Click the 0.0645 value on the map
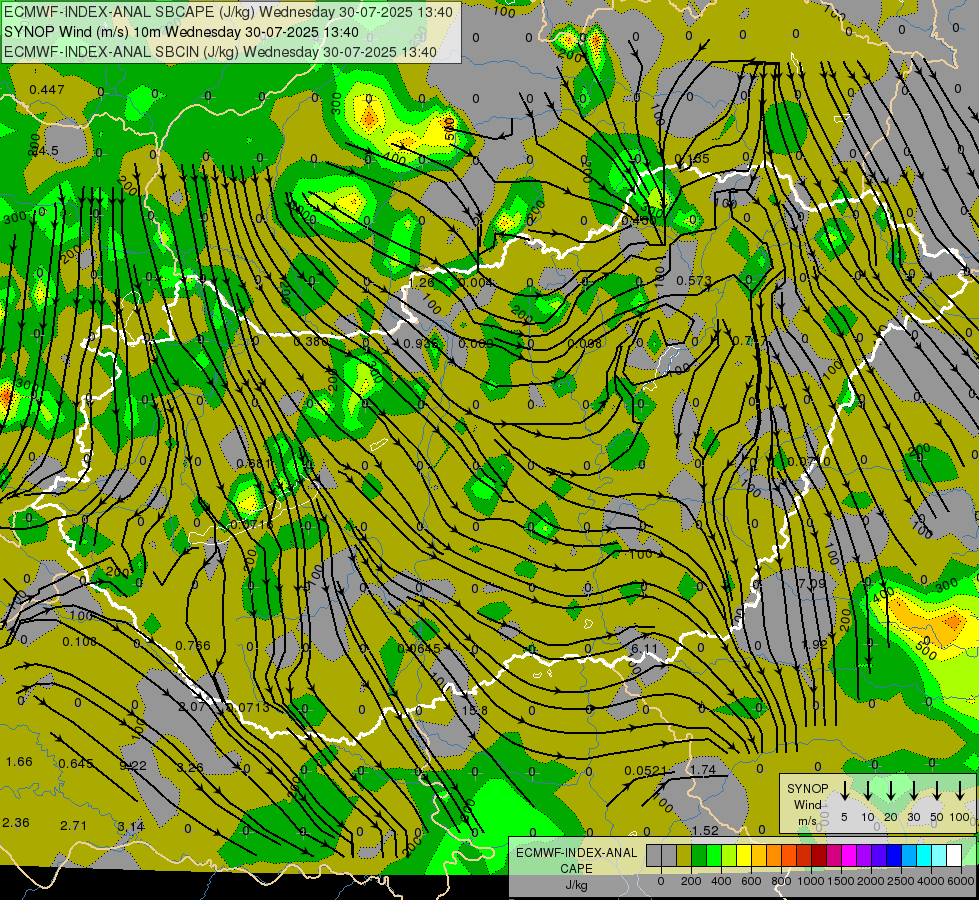The image size is (979, 900). (419, 648)
